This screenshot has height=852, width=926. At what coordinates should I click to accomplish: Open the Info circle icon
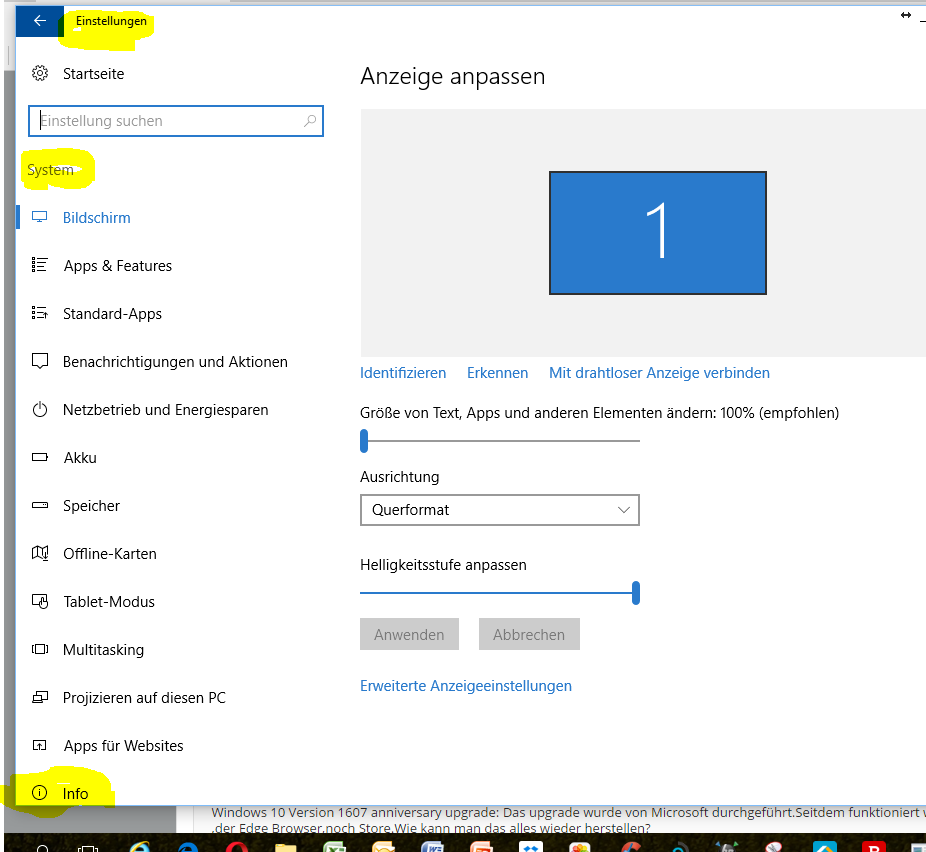40,793
